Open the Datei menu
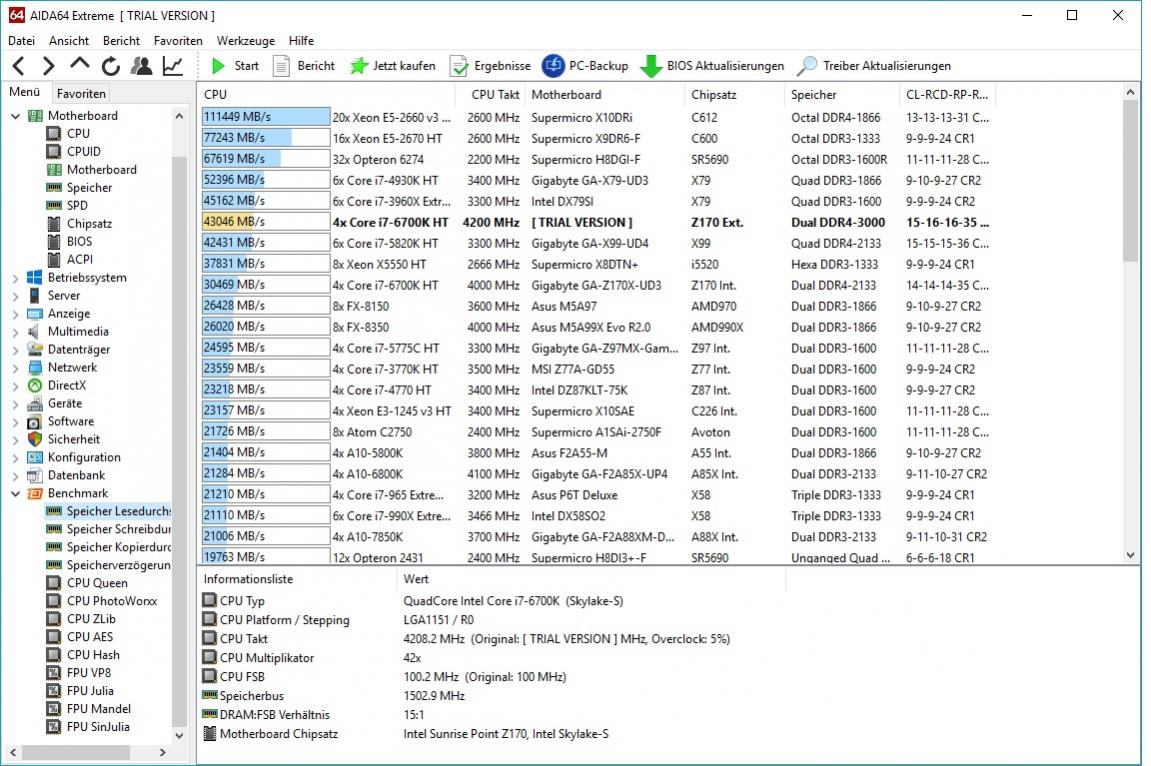1151x766 pixels. pos(21,41)
